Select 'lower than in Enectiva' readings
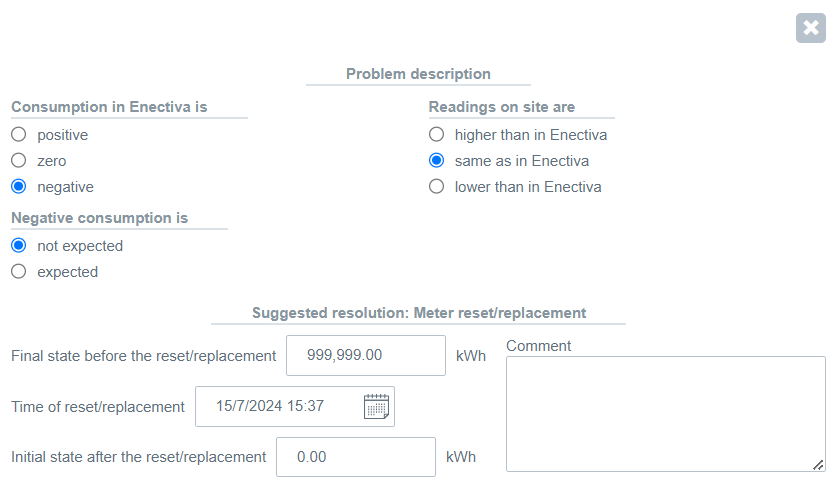Viewport: 834px width, 501px height. pos(435,186)
